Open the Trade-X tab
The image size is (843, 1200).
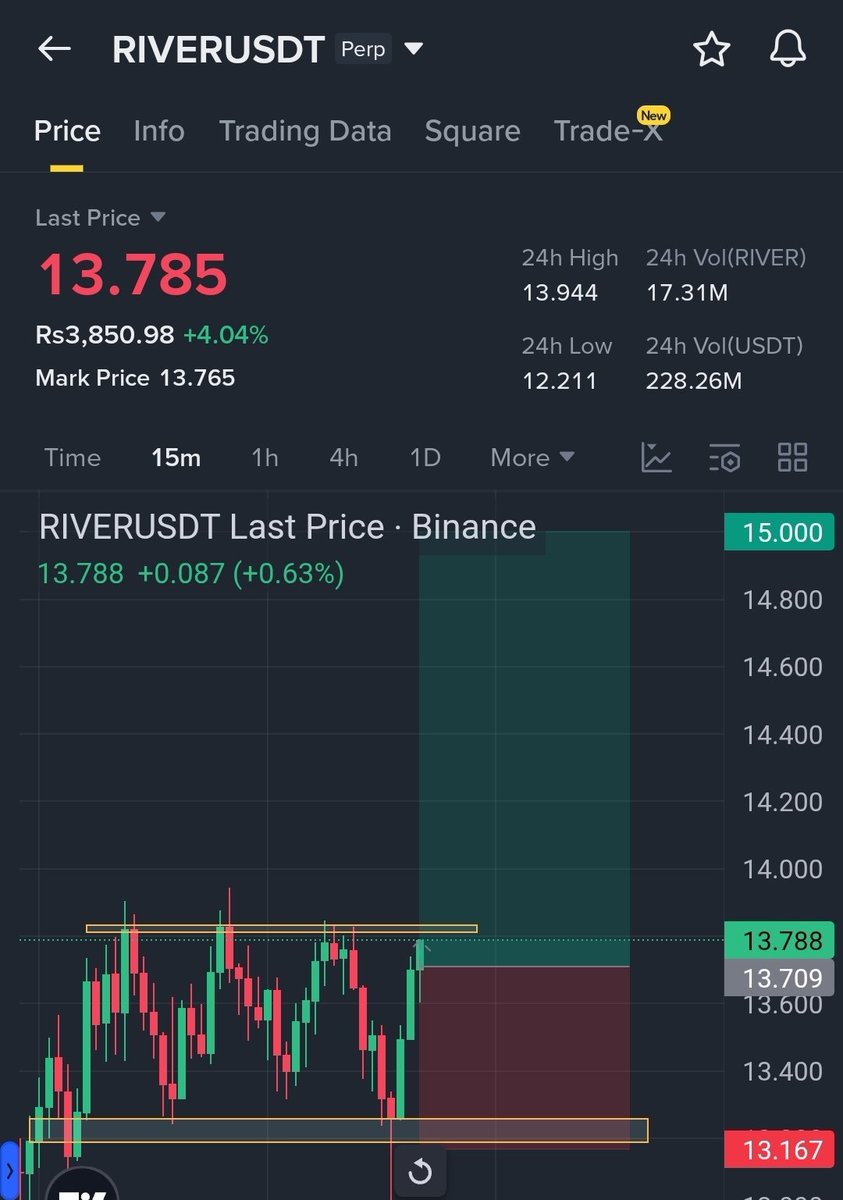click(x=608, y=131)
